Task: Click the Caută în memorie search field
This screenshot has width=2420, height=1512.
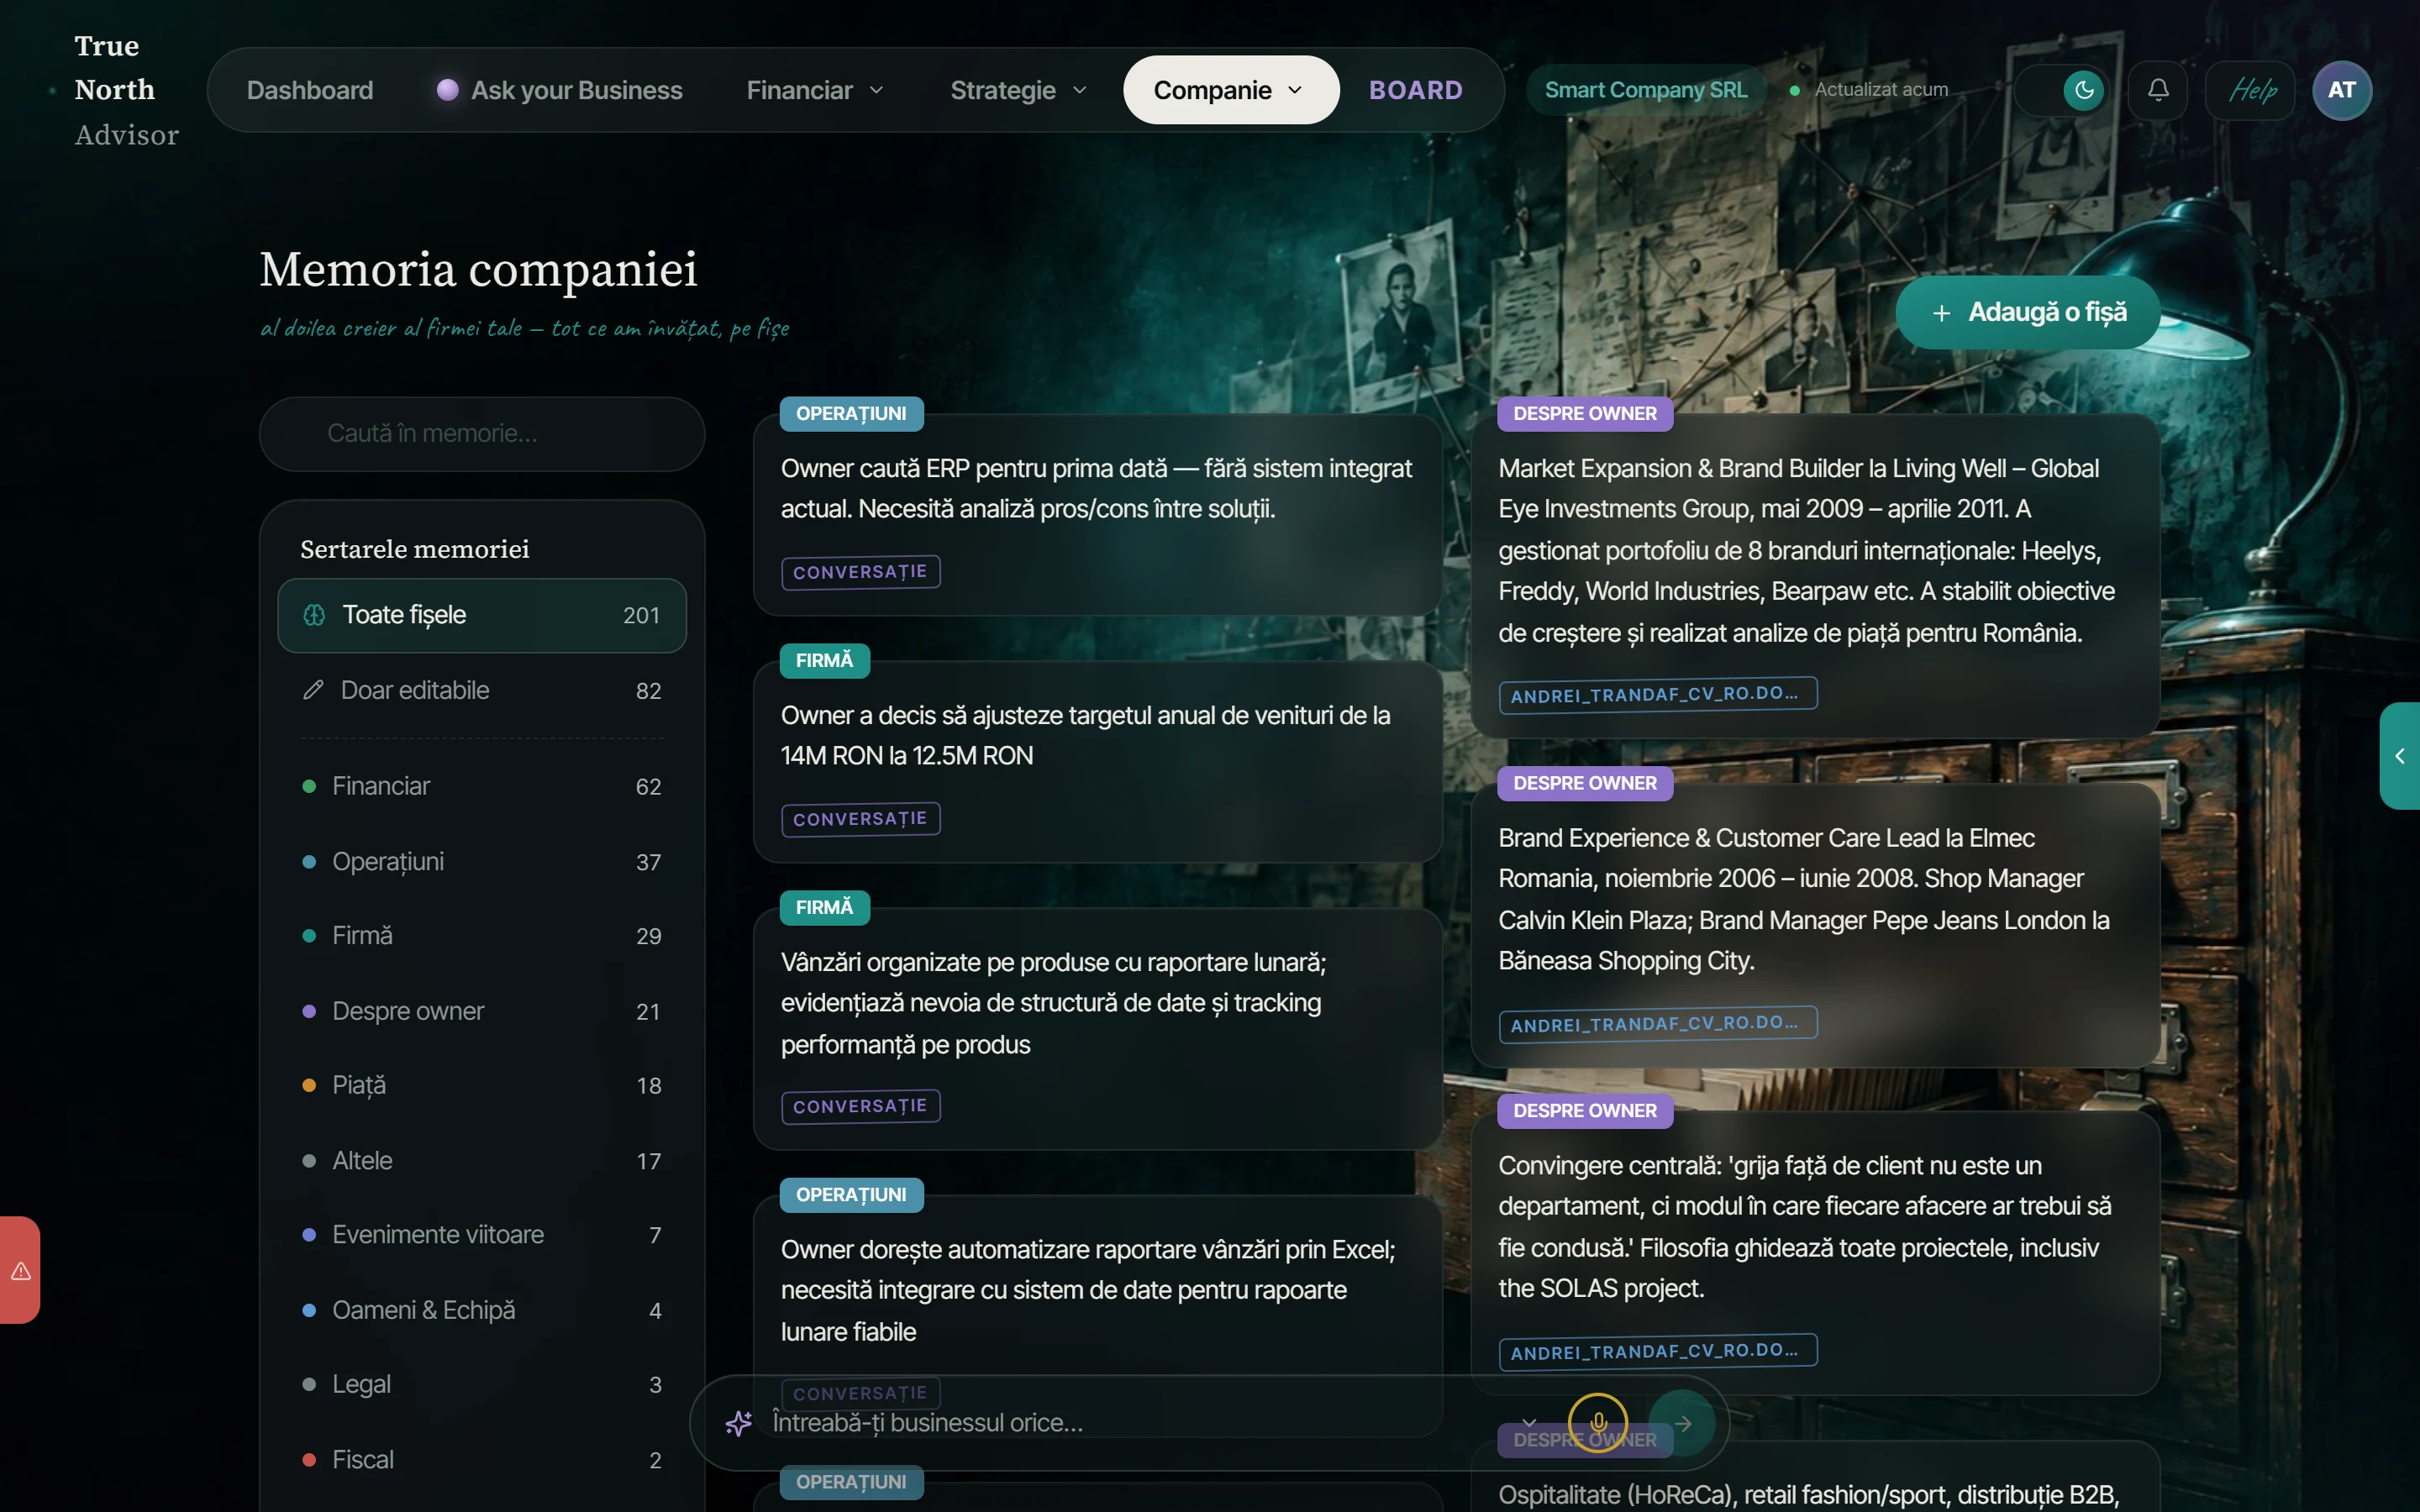Action: 482,434
